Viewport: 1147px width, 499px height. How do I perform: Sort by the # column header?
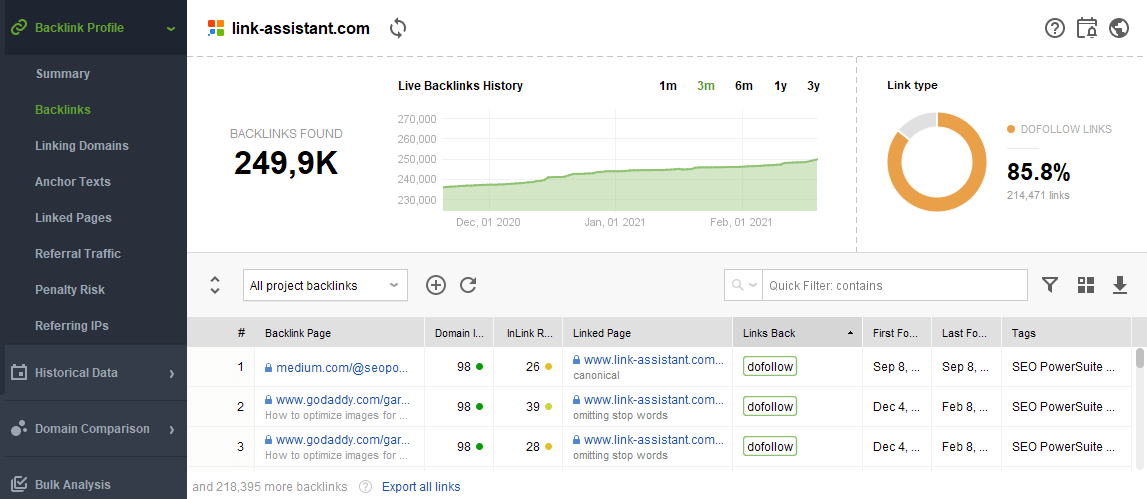coord(241,333)
